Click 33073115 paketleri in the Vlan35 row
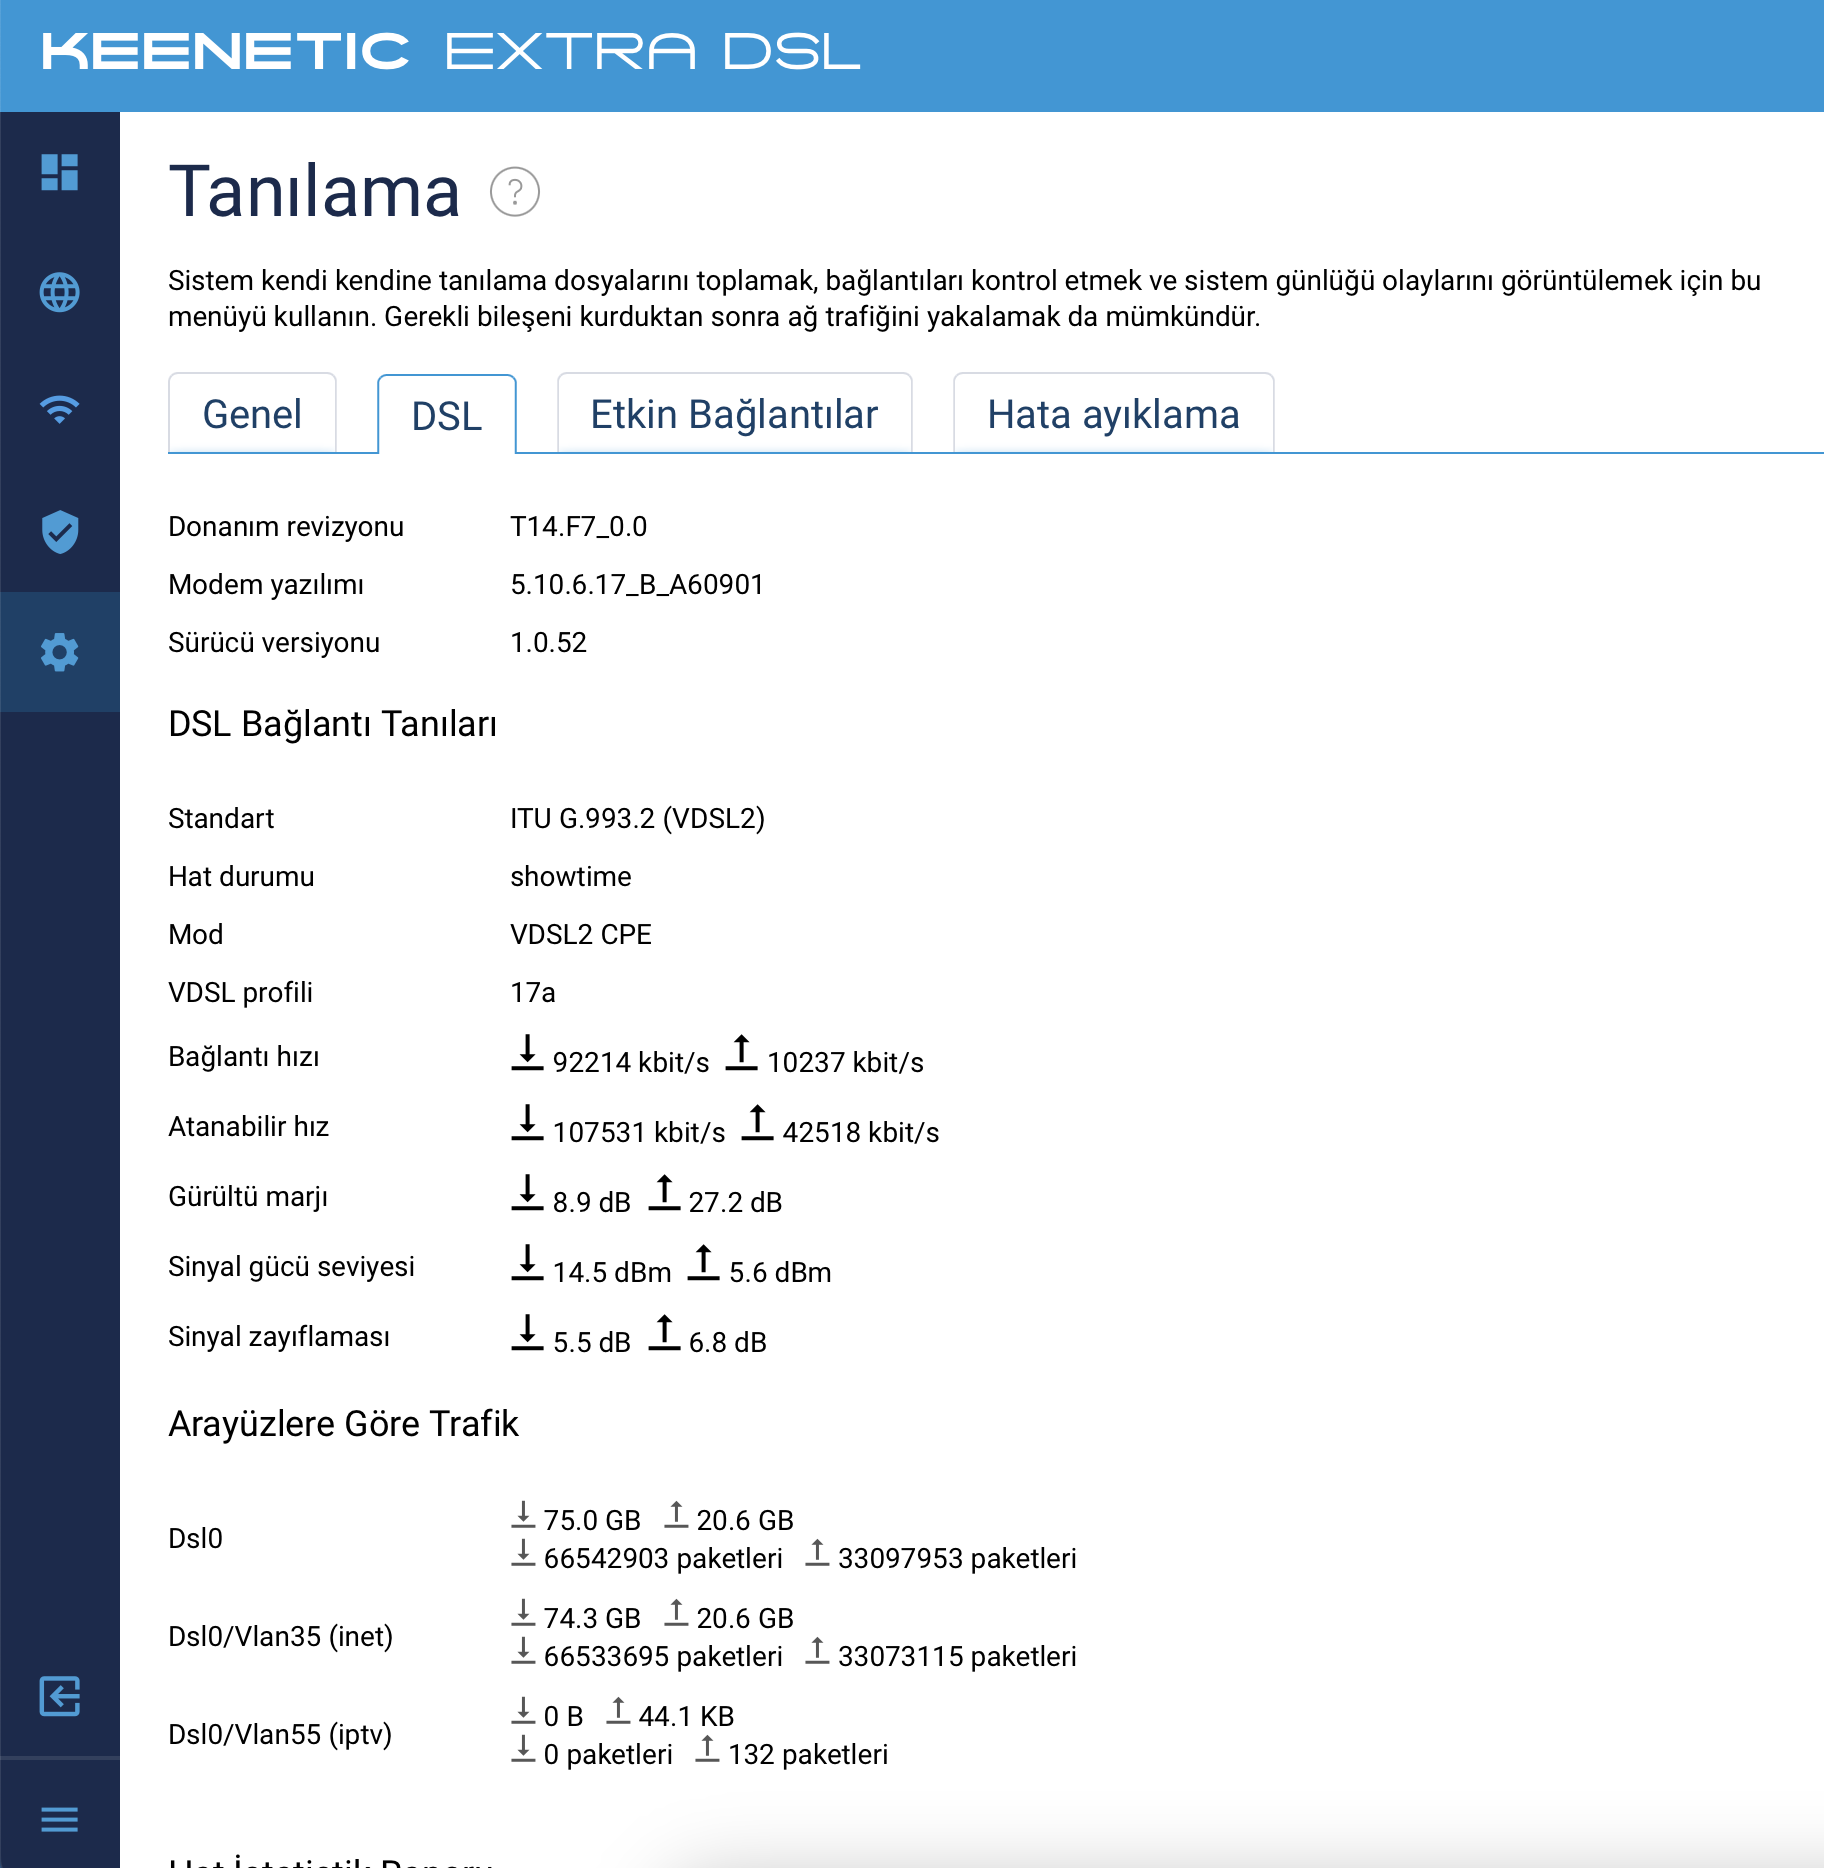The image size is (1824, 1868). 957,1656
